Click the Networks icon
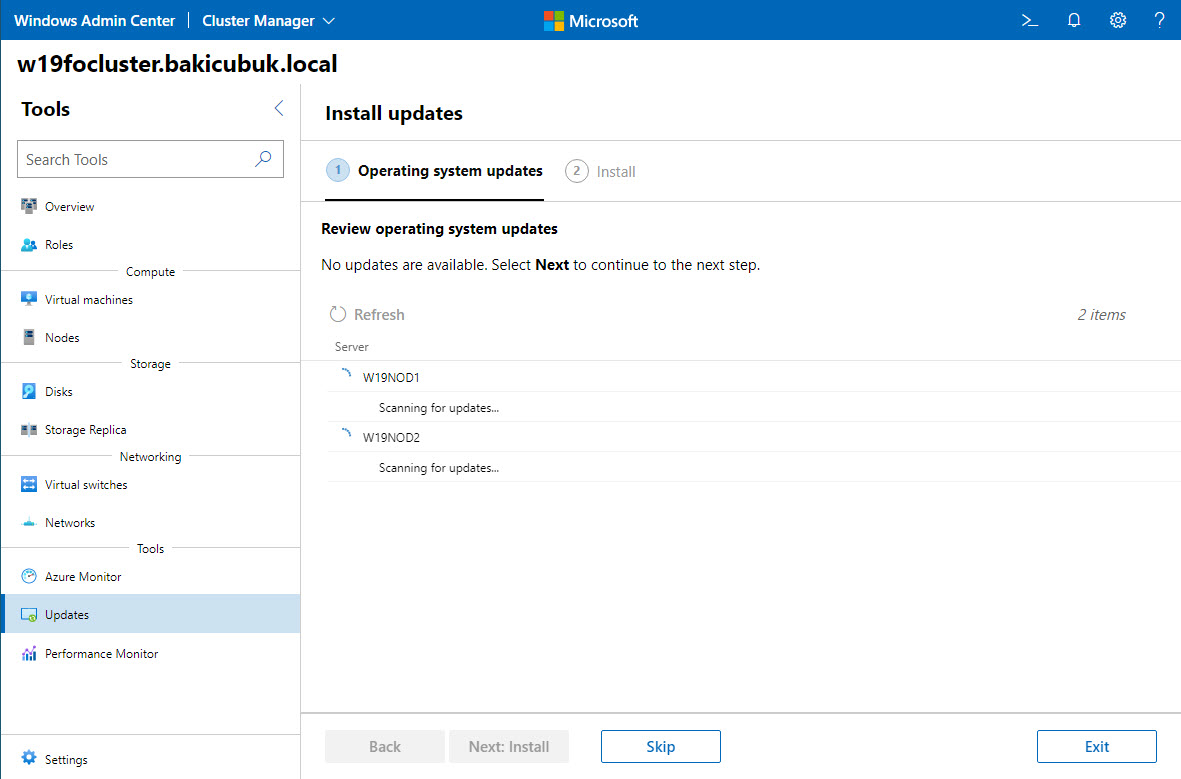Viewport: 1181px width, 779px height. pyautogui.click(x=29, y=523)
